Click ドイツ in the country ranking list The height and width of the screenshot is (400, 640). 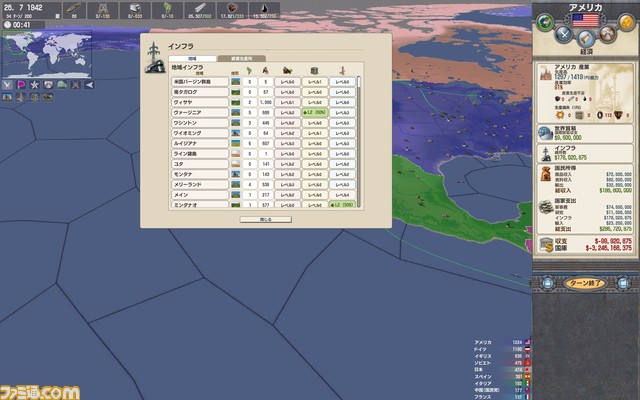(x=480, y=349)
